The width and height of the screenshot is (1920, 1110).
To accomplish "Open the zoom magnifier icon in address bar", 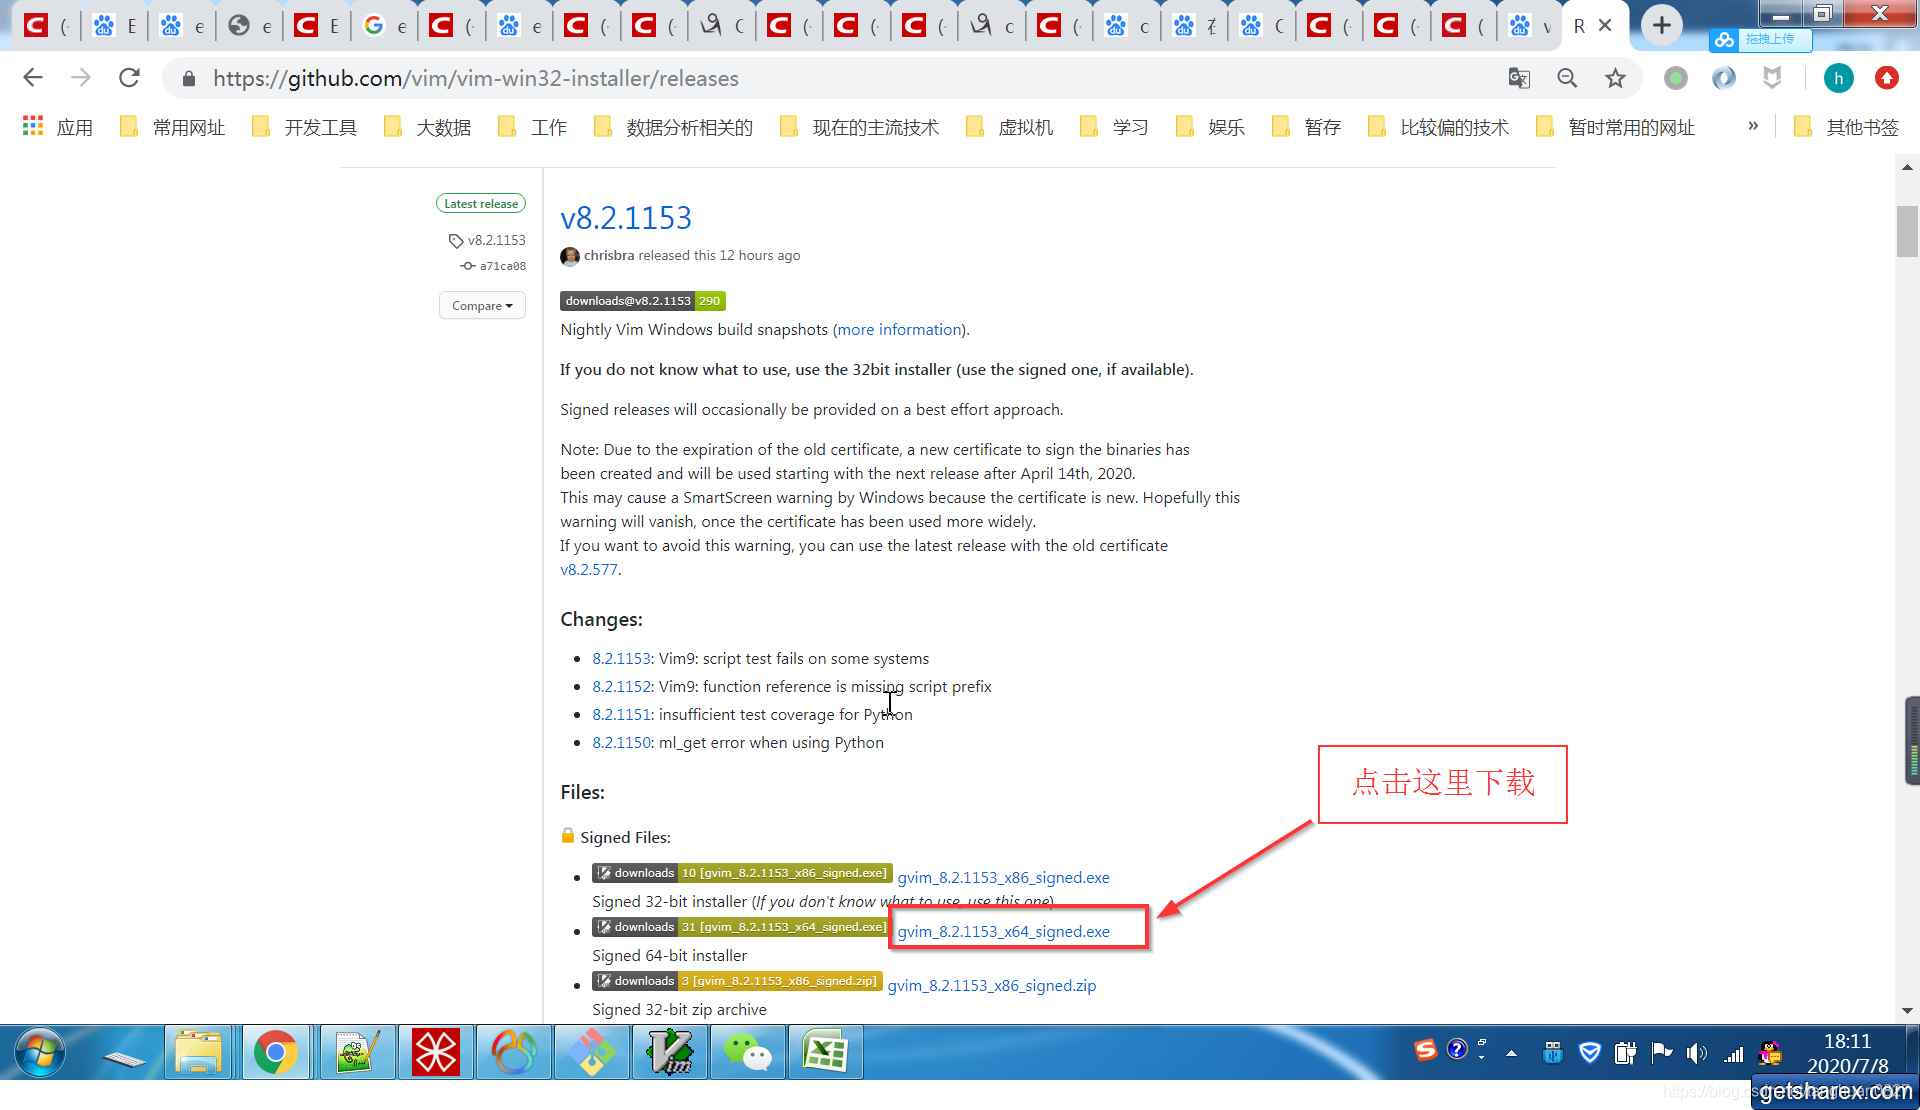I will [1567, 78].
